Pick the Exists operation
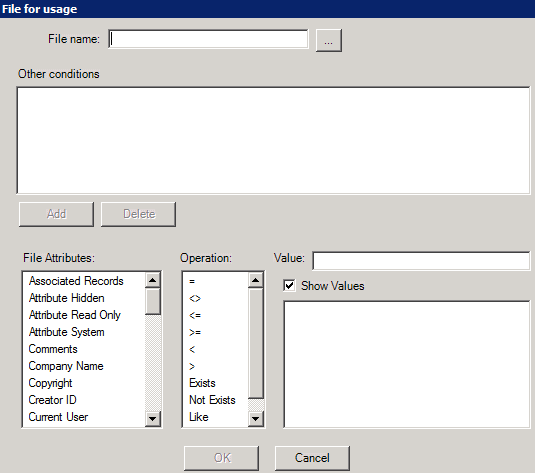The image size is (535, 473). click(x=202, y=383)
